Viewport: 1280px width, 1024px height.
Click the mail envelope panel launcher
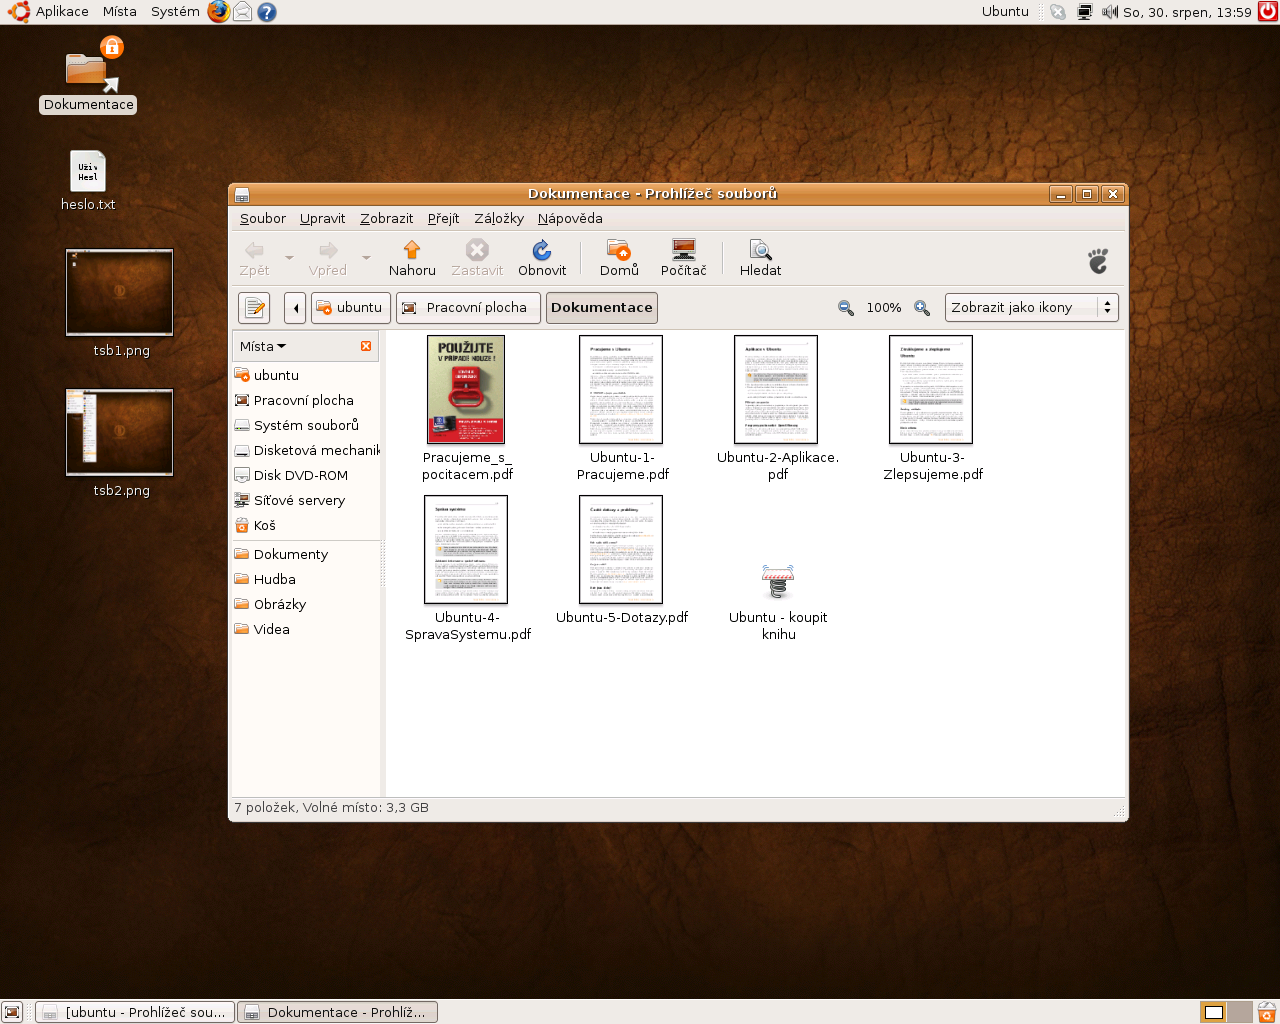[242, 12]
